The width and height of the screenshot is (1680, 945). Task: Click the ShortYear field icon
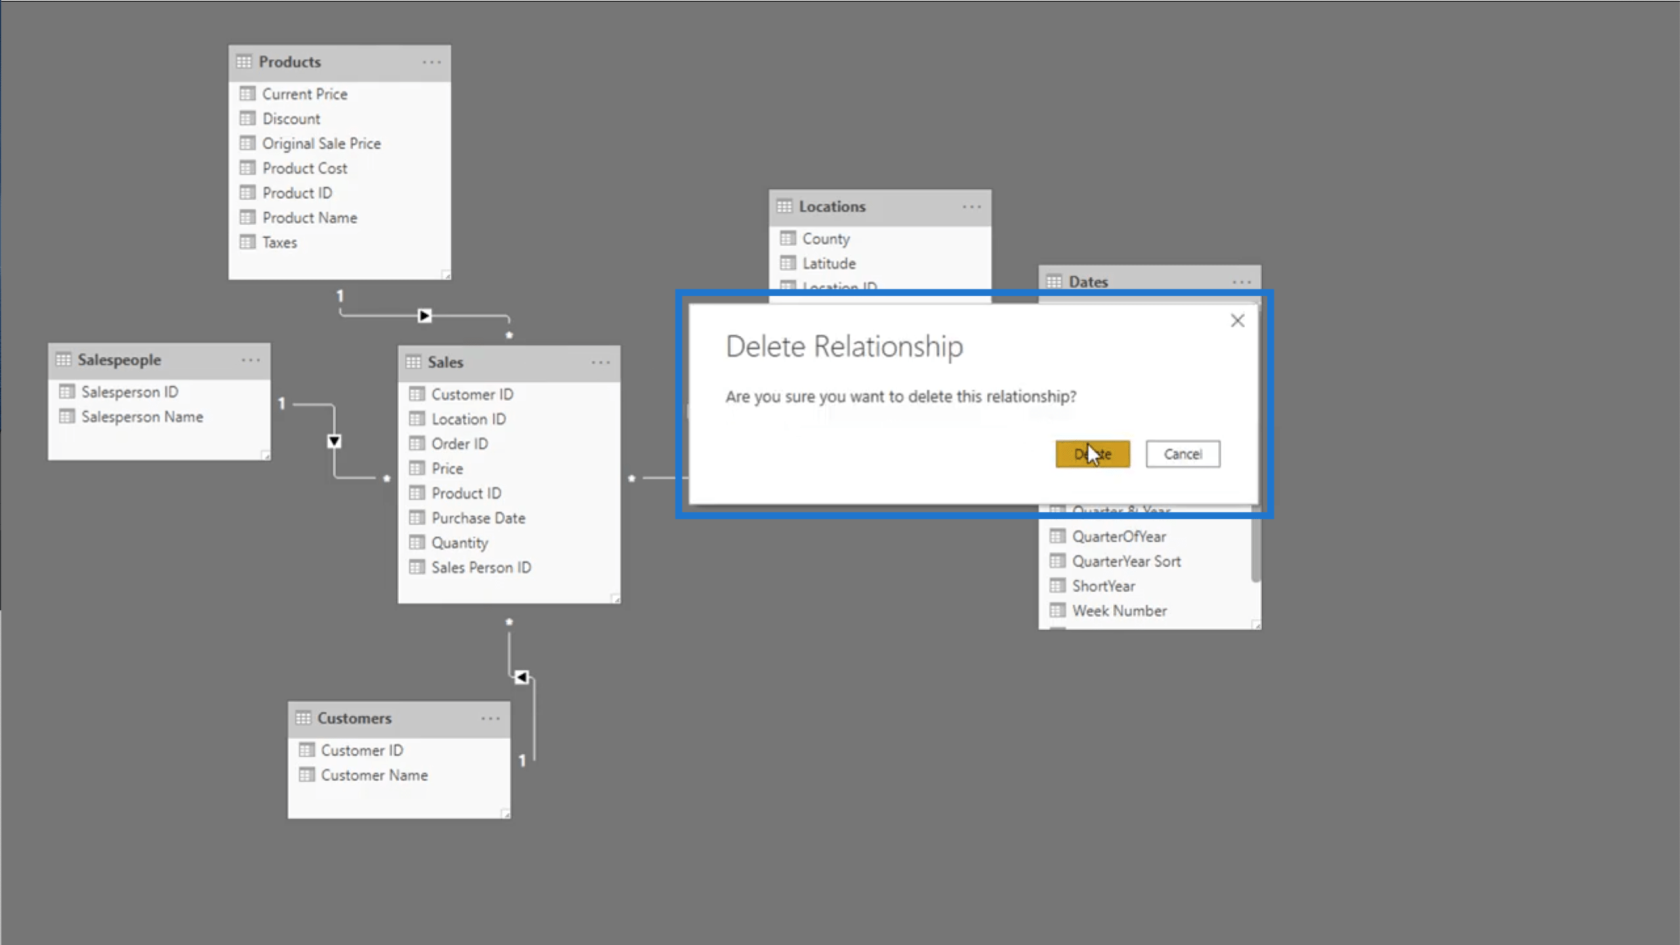pos(1057,586)
